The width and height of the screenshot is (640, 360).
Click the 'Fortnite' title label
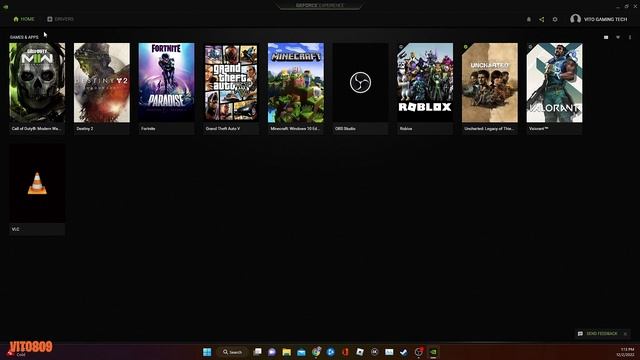(x=148, y=129)
